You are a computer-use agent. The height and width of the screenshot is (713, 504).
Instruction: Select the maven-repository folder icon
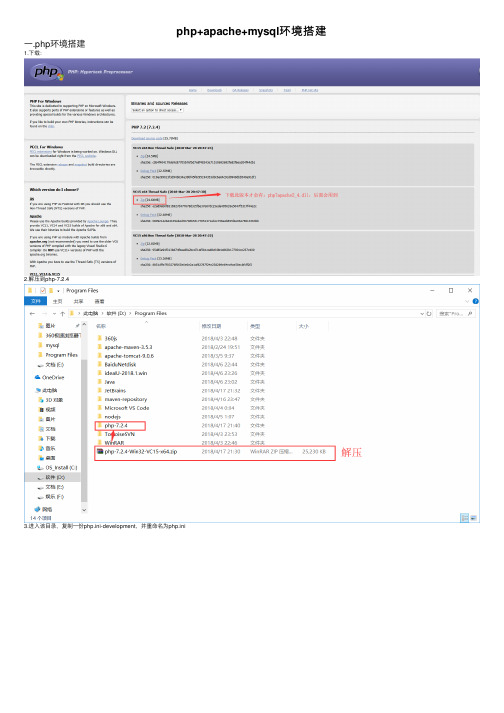pyautogui.click(x=100, y=399)
